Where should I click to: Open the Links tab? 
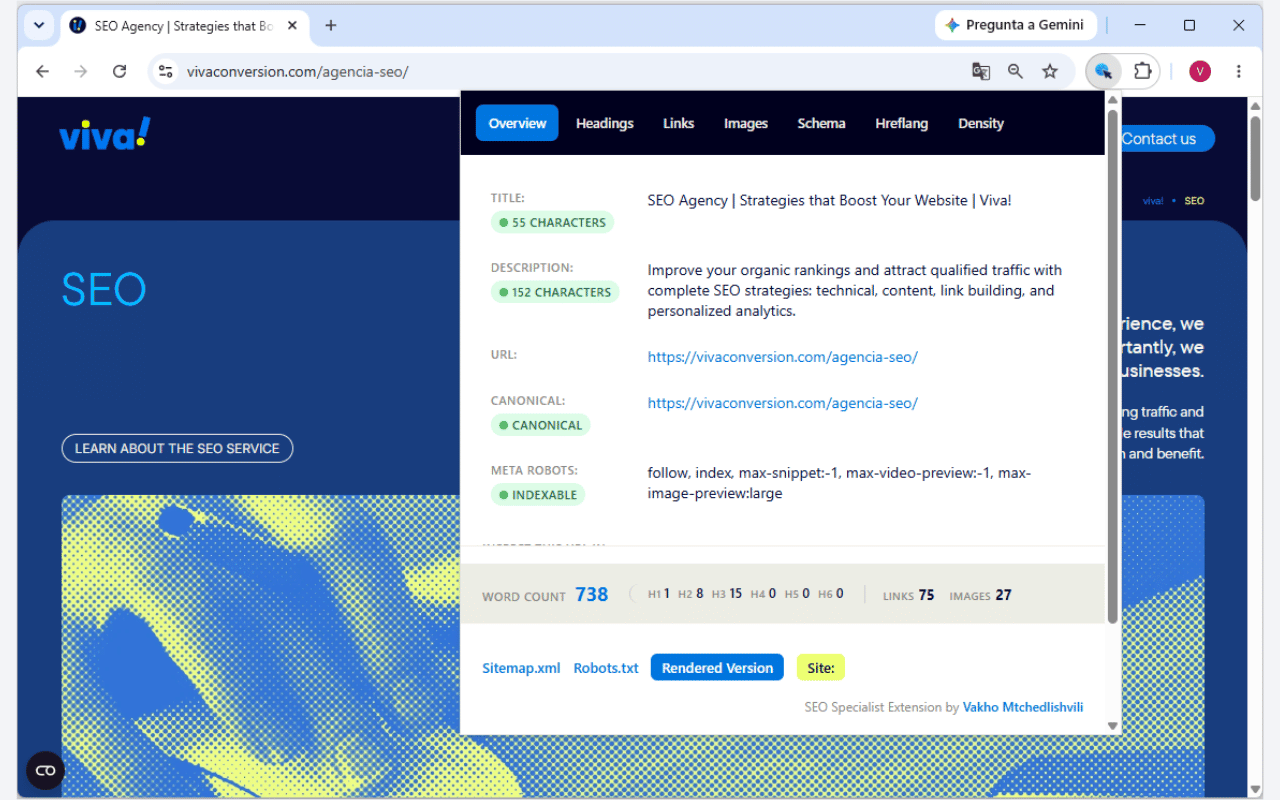pos(678,123)
